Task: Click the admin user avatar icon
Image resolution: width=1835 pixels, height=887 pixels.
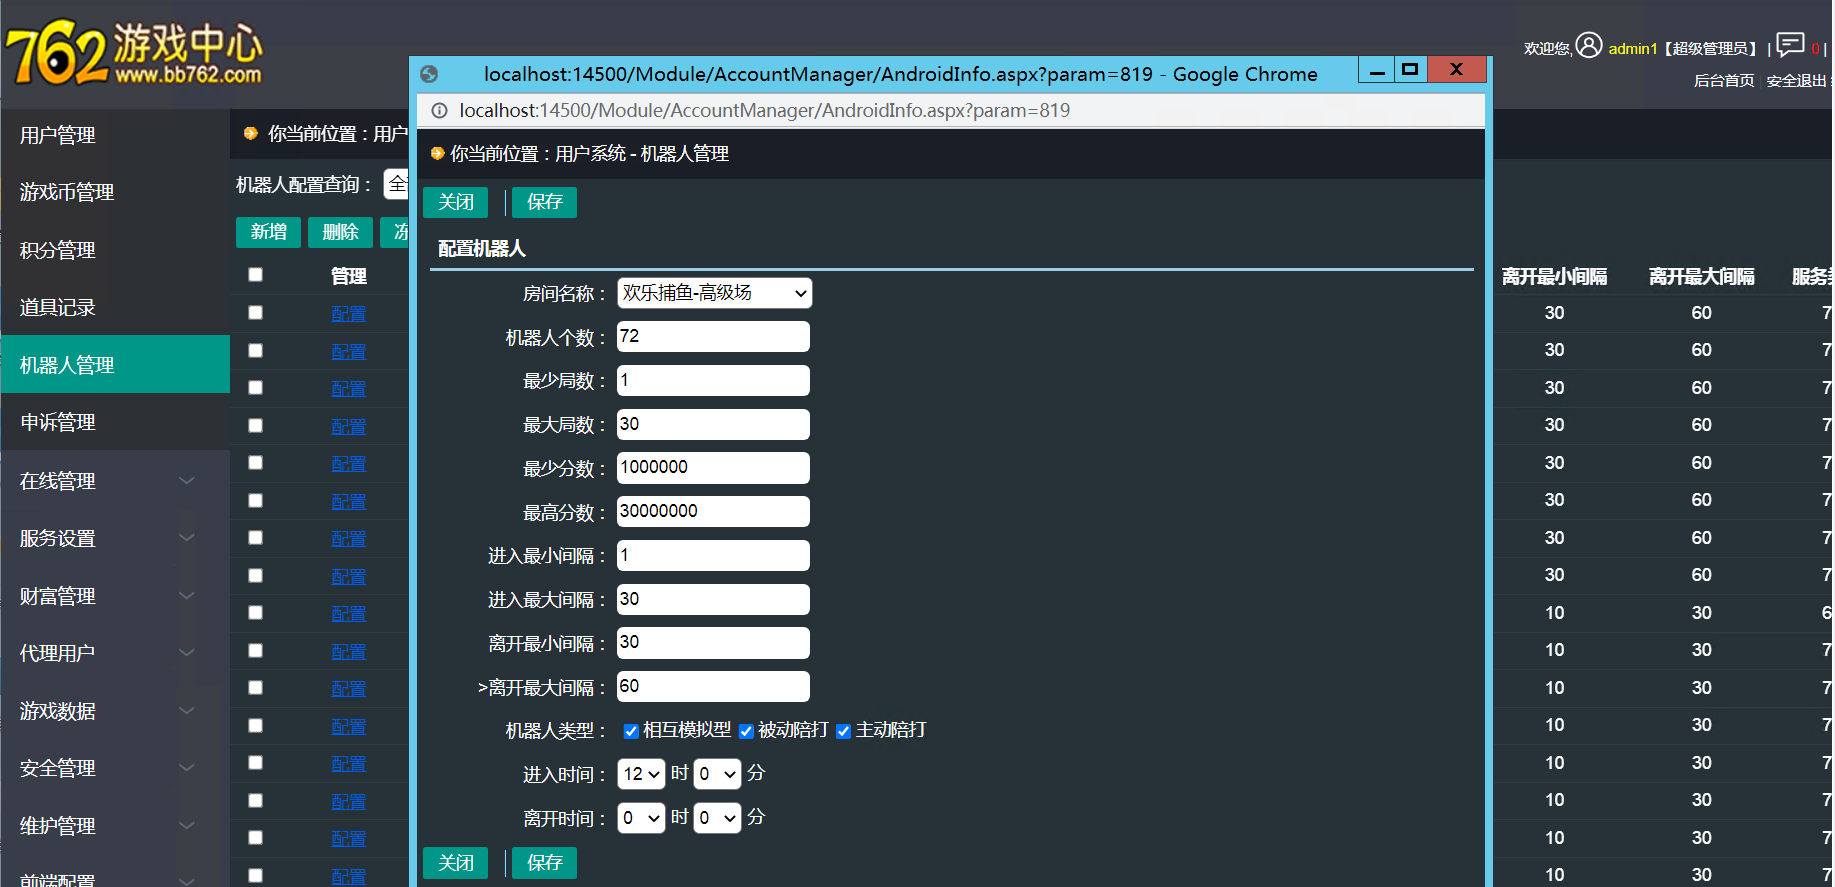Action: click(1589, 45)
